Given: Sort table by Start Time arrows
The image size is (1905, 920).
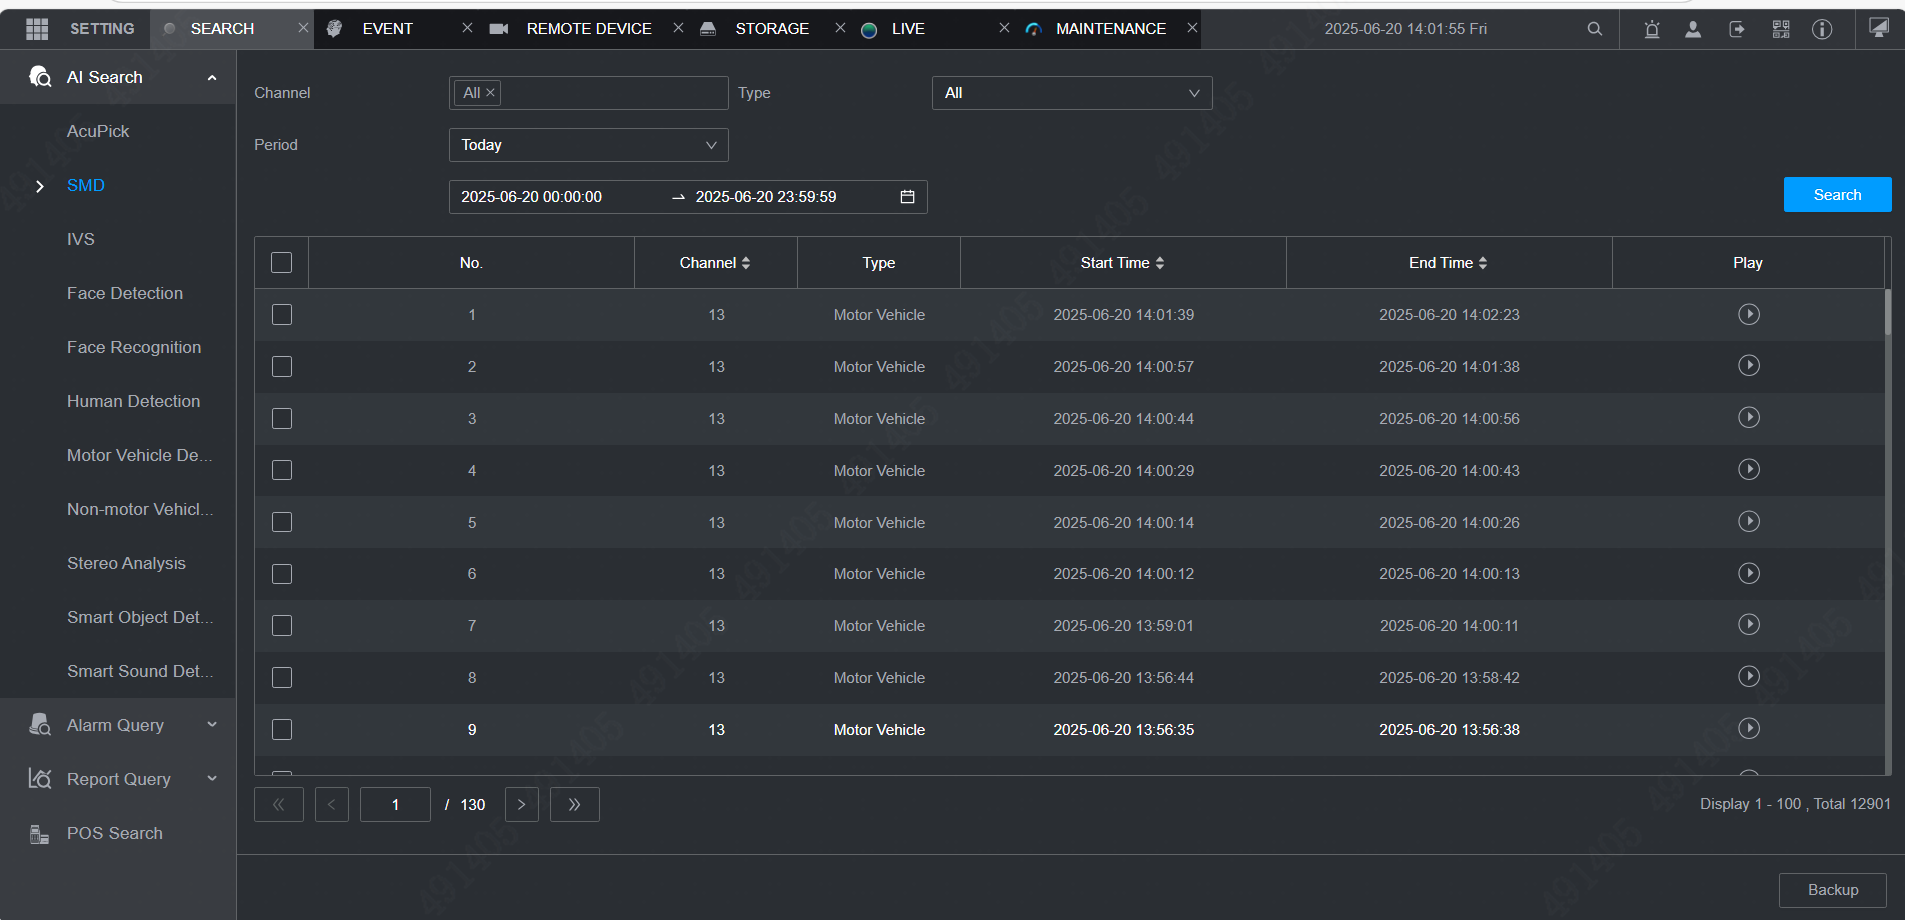Looking at the screenshot, I should pos(1160,263).
